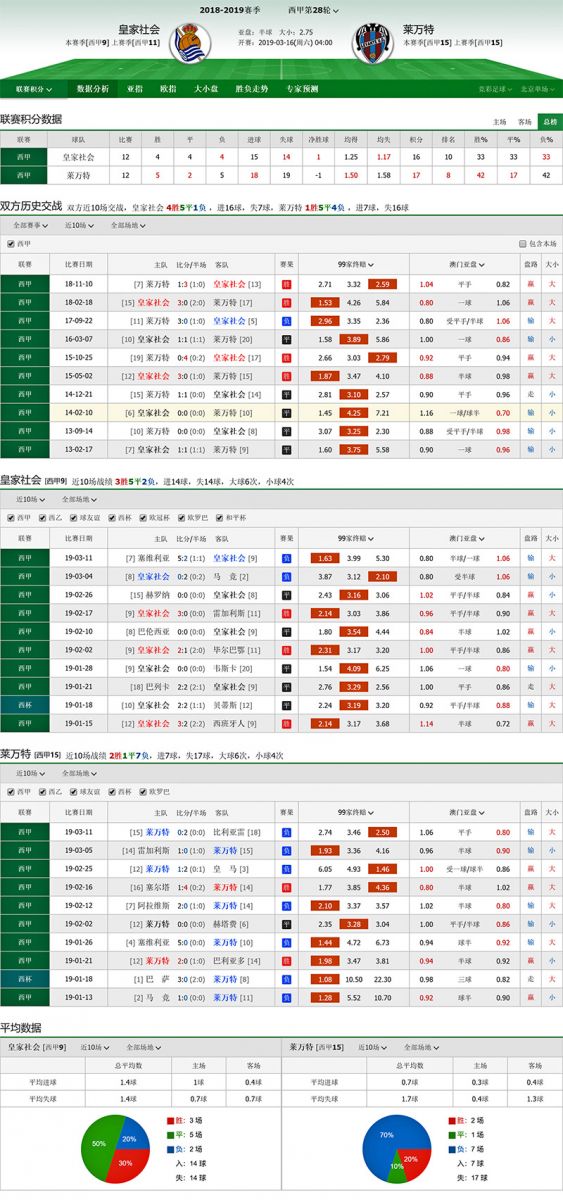
Task: Click the red 胜 legend square in 莱万特 chart
Action: 452,1120
